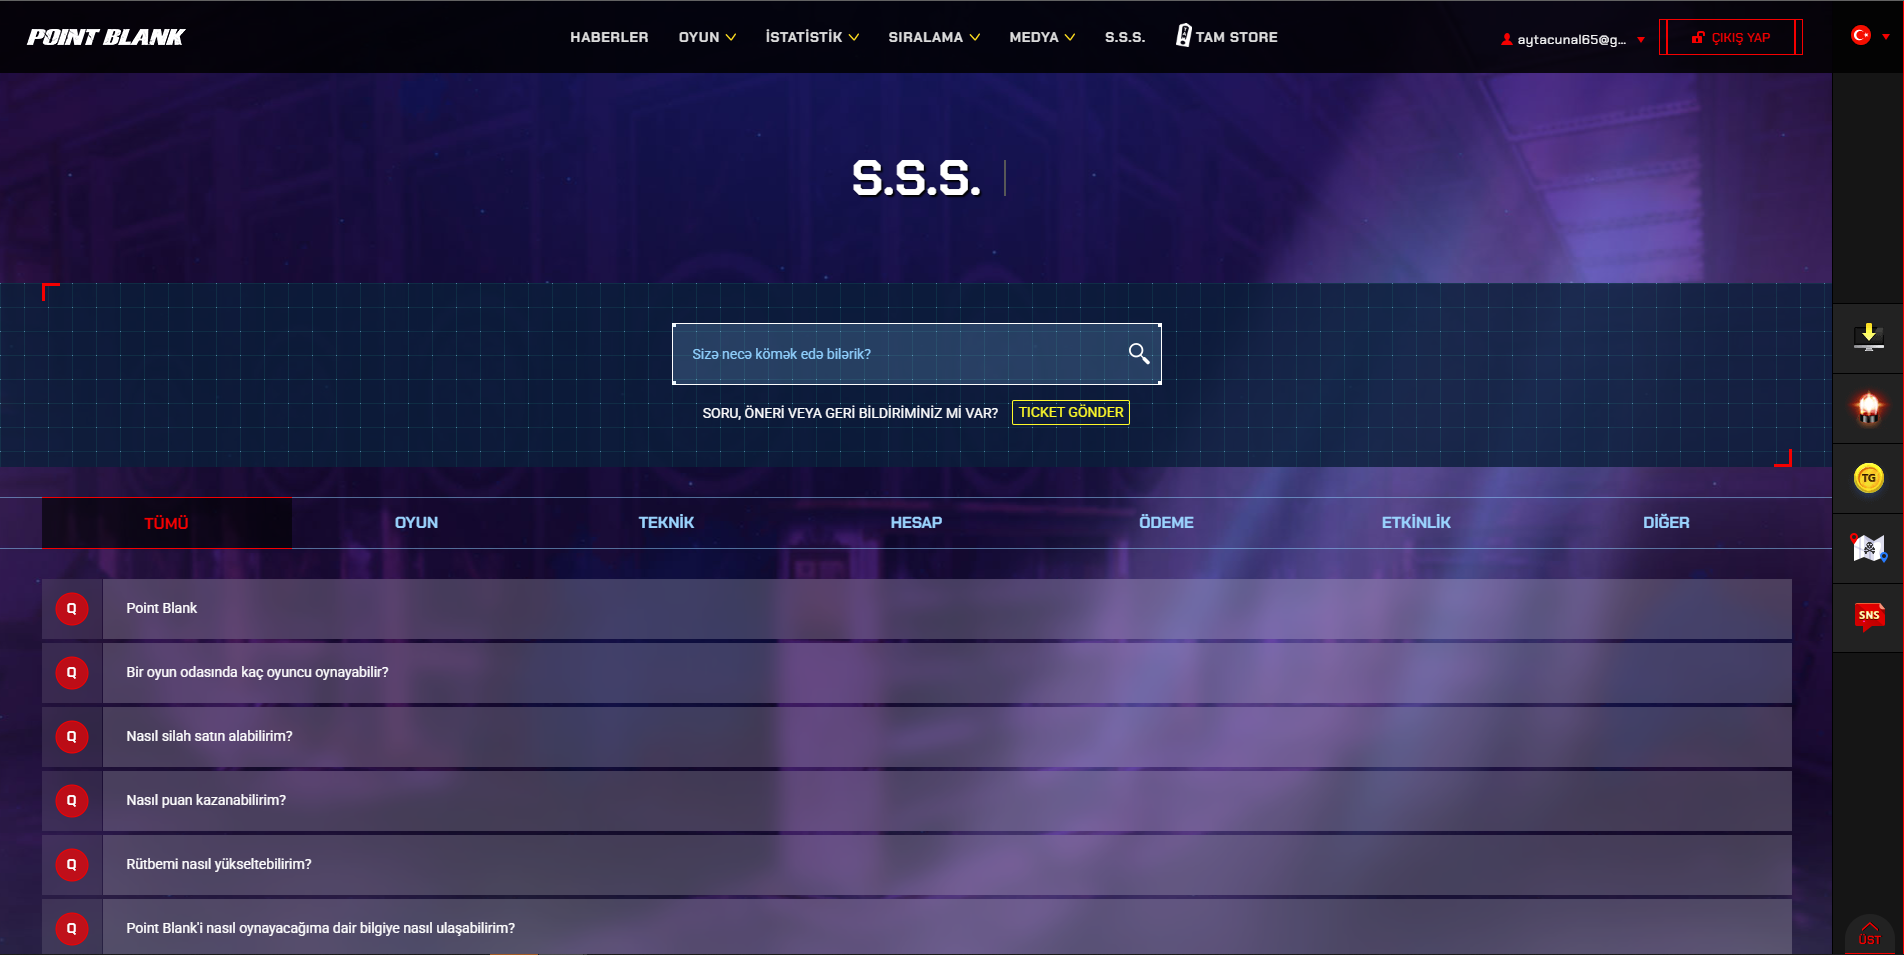Screen dimensions: 1904x955
Task: Click the TAM STORE tag icon
Action: coord(1183,36)
